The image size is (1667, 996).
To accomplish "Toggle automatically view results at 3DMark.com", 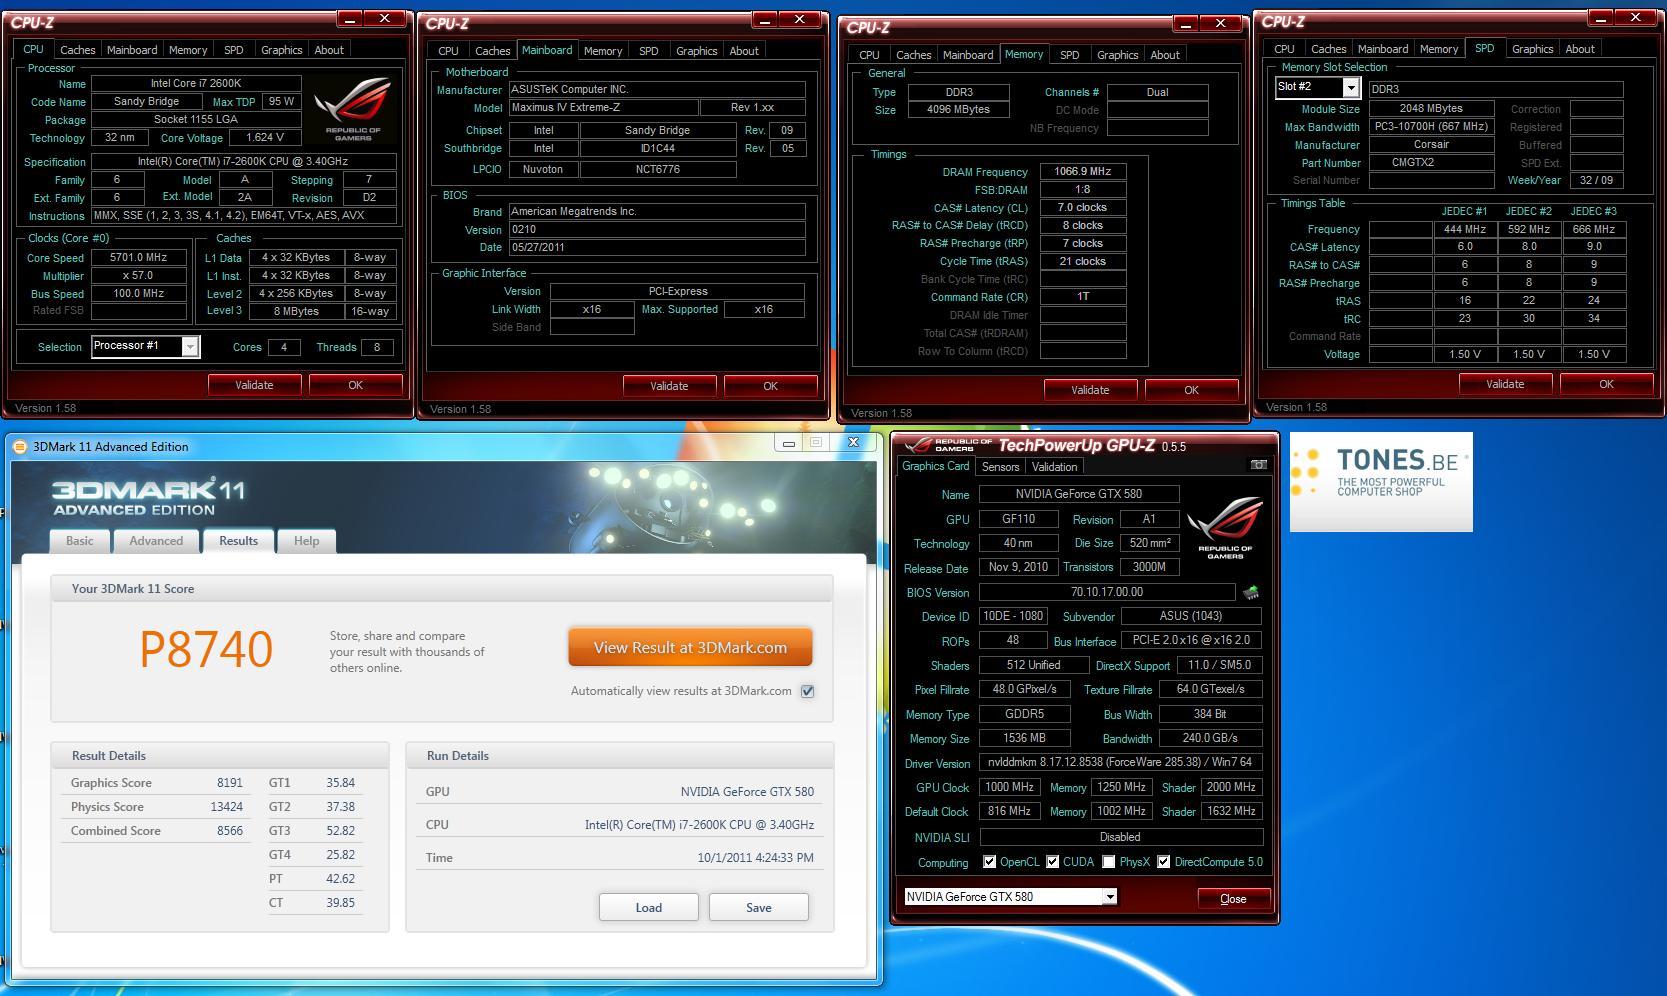I will 807,691.
